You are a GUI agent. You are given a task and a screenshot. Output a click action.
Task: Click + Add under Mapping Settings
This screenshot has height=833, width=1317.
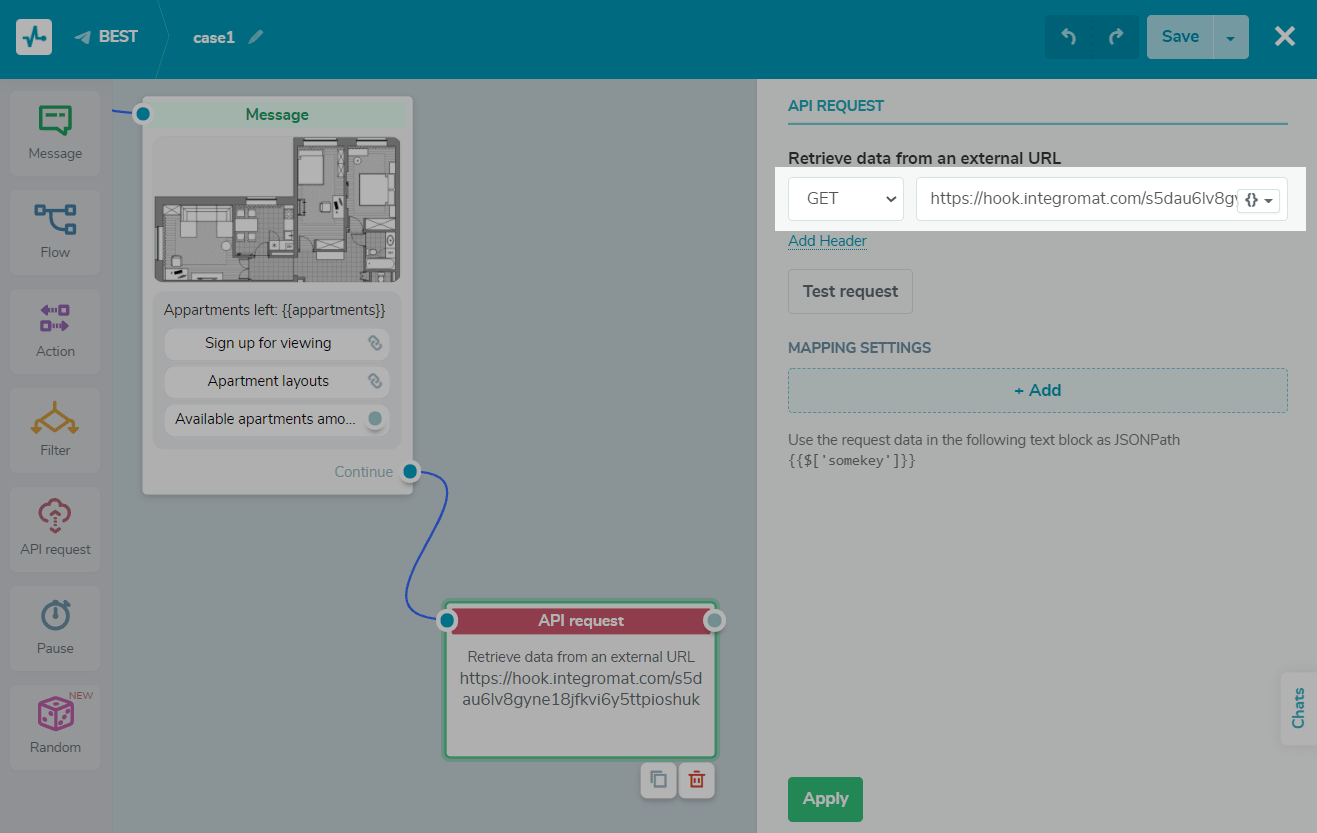coord(1037,390)
